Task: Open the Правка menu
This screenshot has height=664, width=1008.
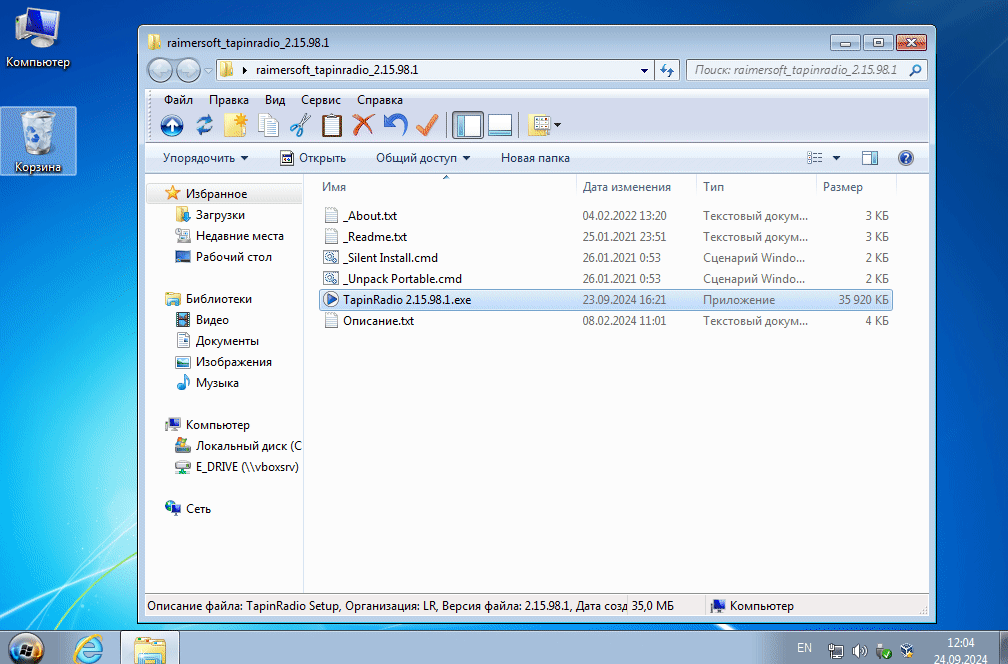Action: [x=228, y=100]
